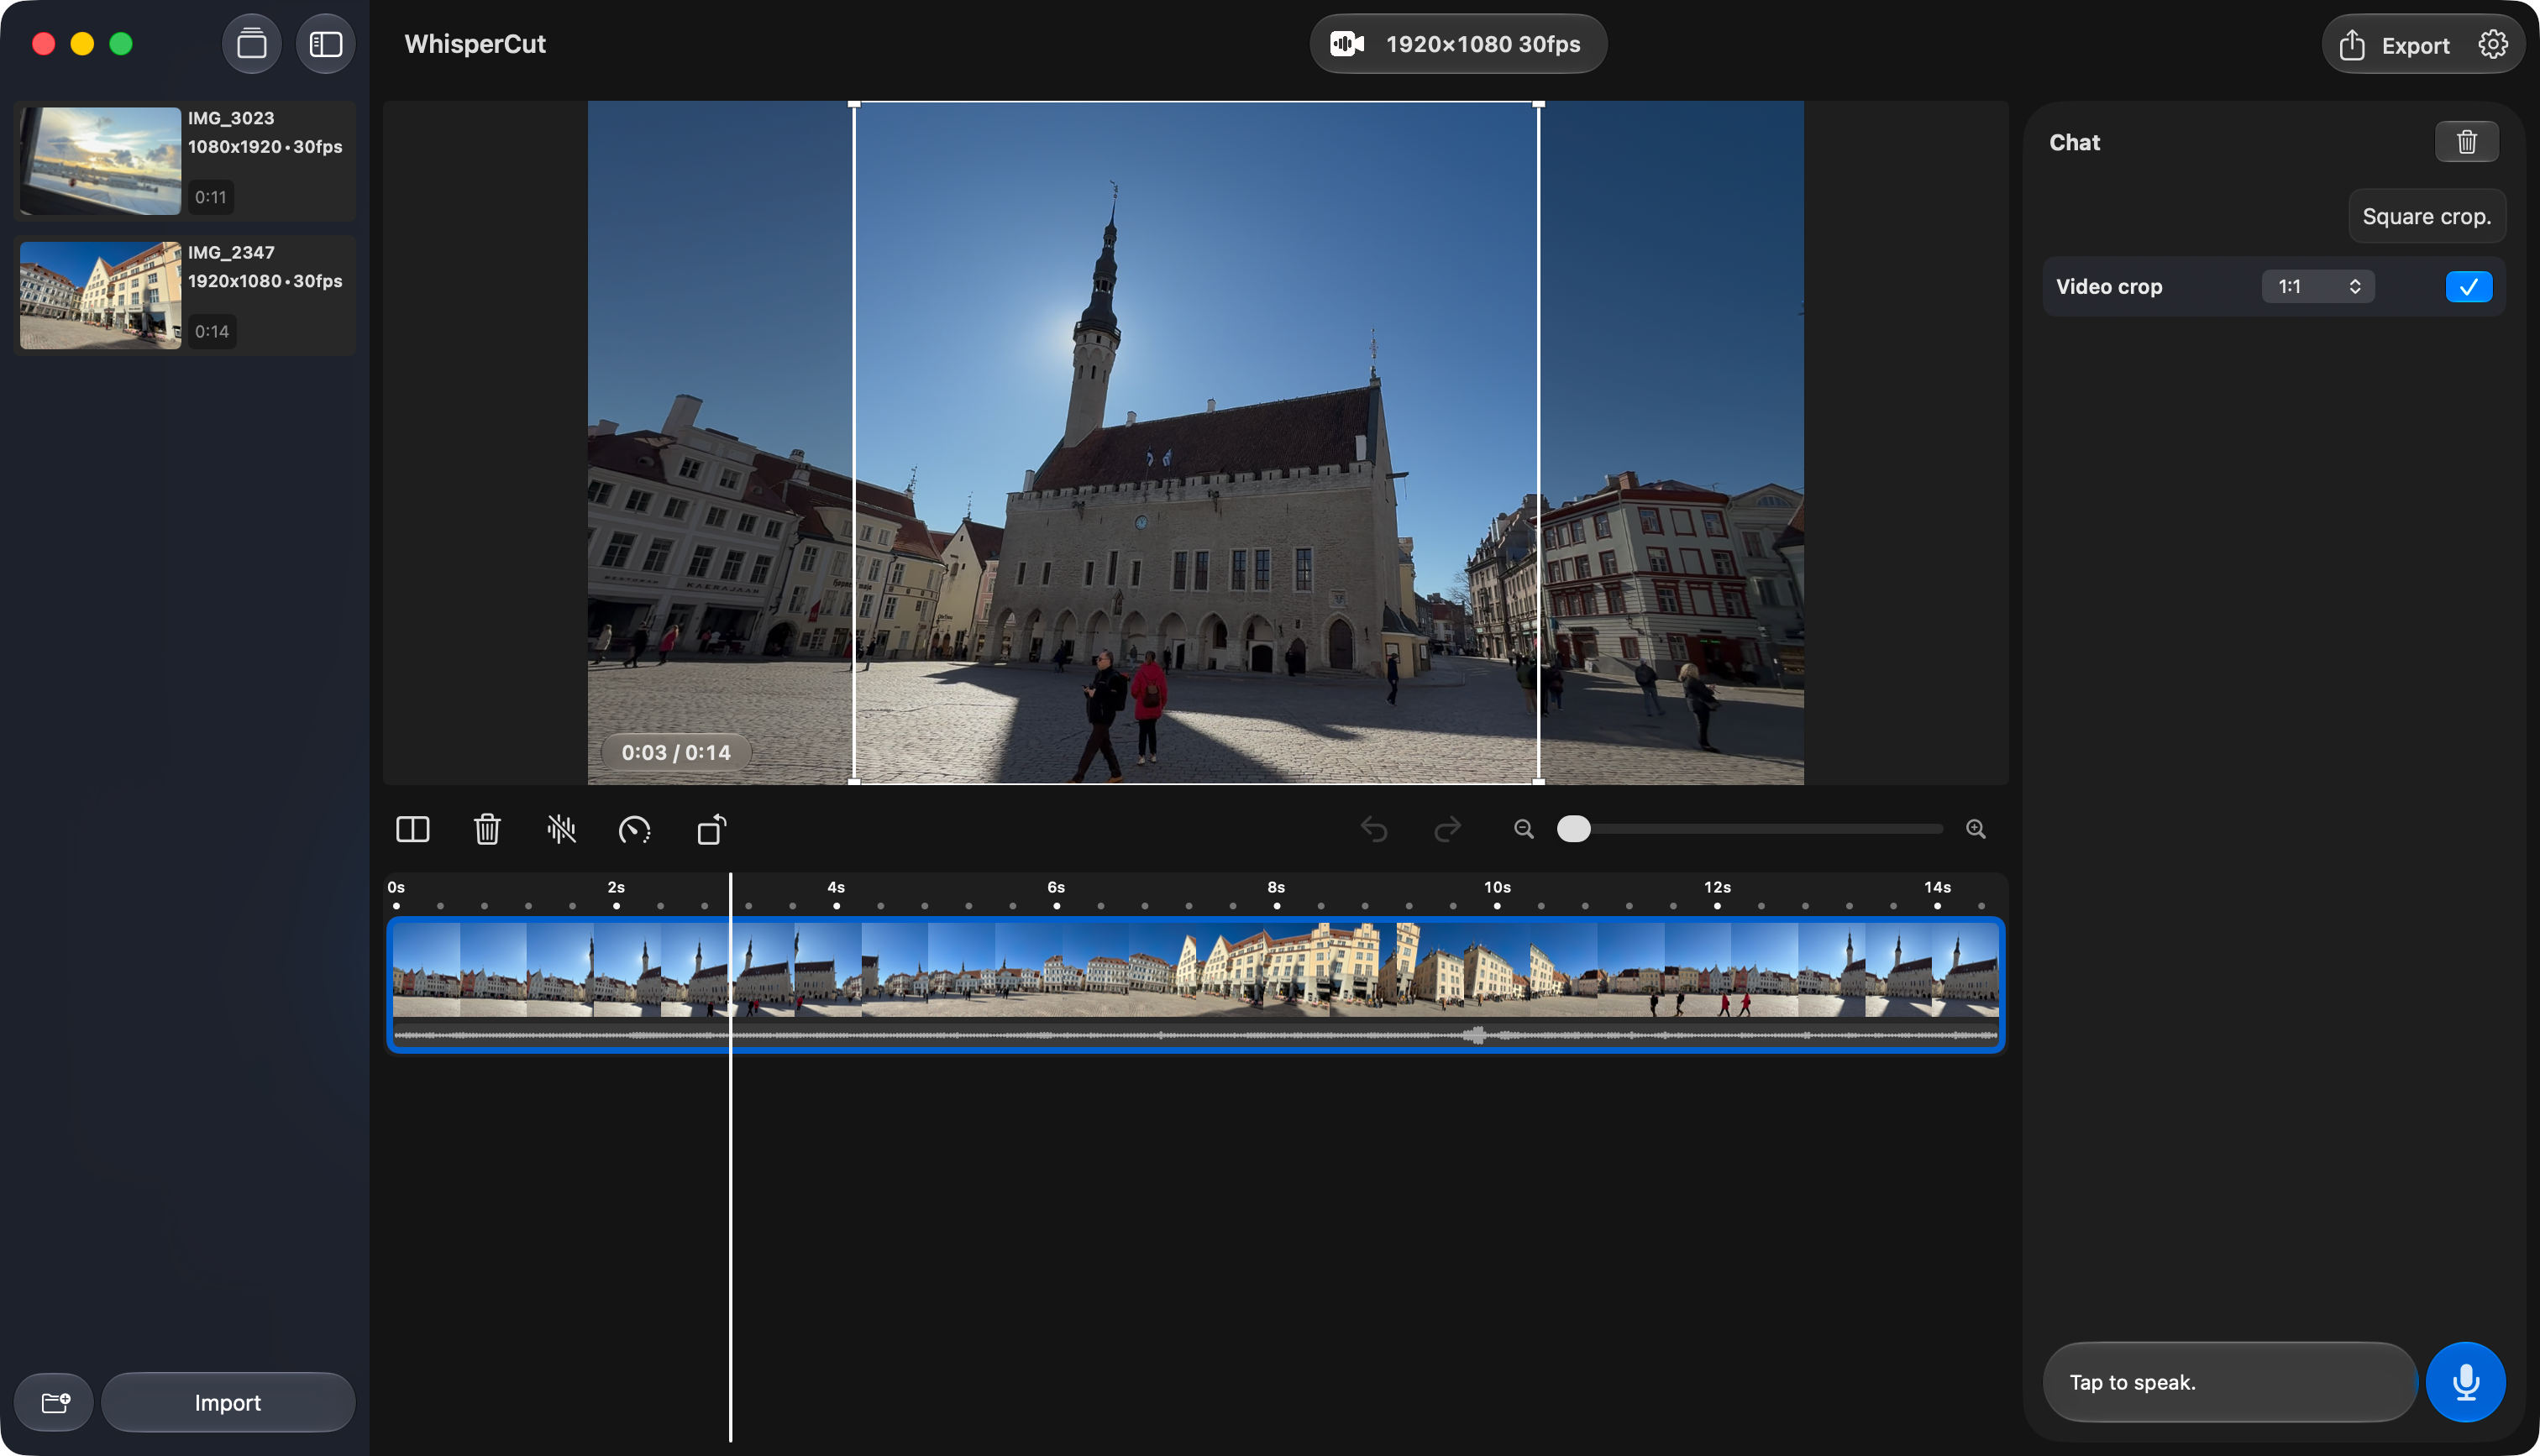Image resolution: width=2540 pixels, height=1456 pixels.
Task: Click the audio waveform track of clip
Action: 1195,1035
